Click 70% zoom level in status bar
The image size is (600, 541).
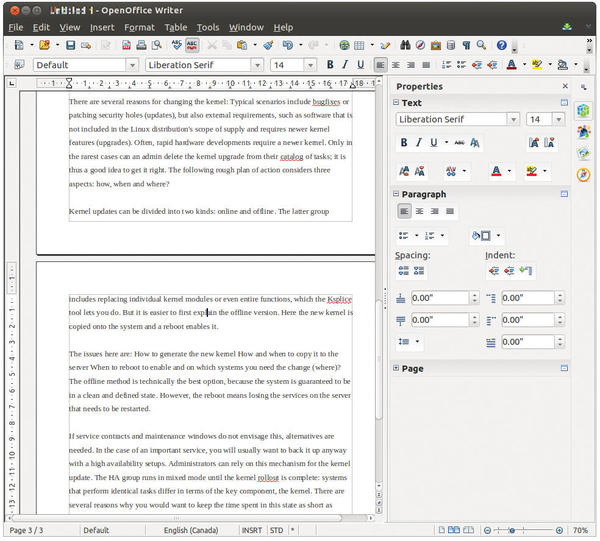[x=580, y=530]
